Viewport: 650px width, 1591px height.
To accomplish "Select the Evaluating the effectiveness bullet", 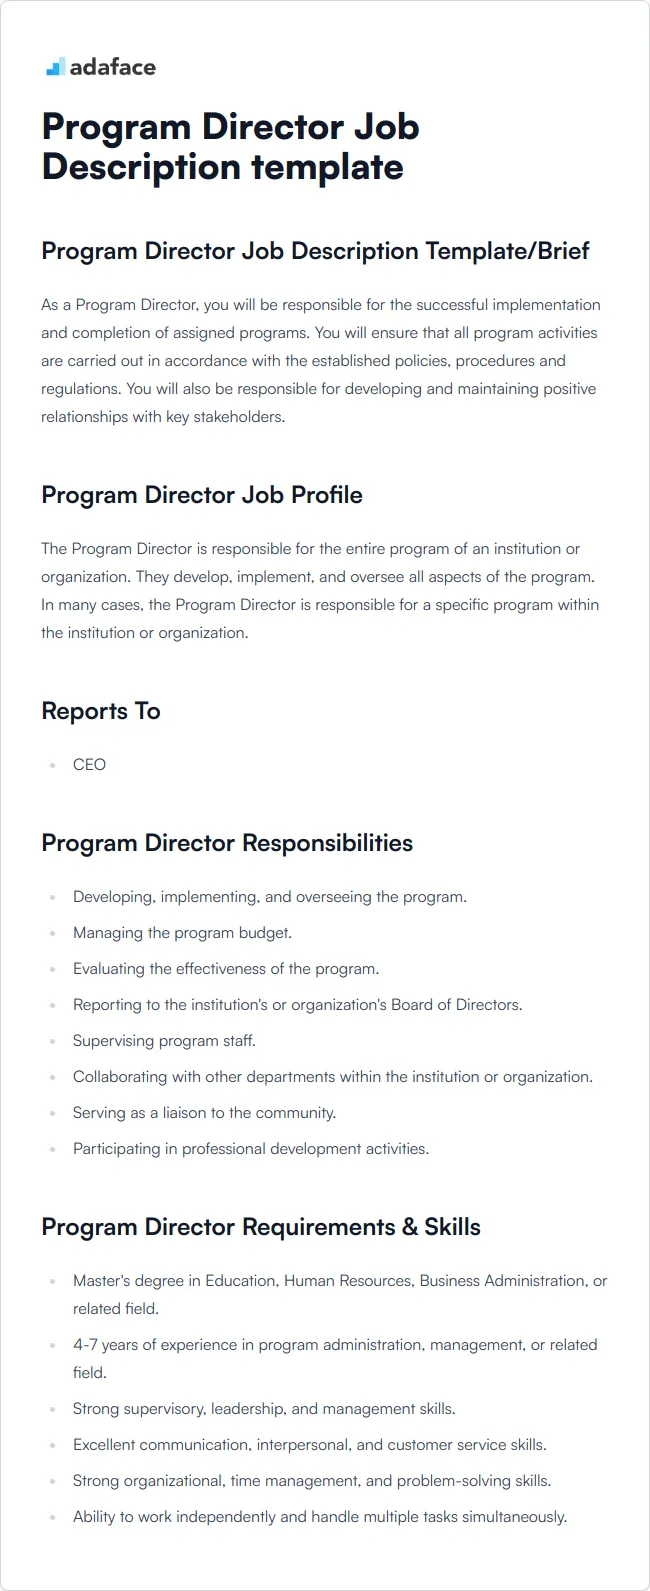I will [x=226, y=969].
